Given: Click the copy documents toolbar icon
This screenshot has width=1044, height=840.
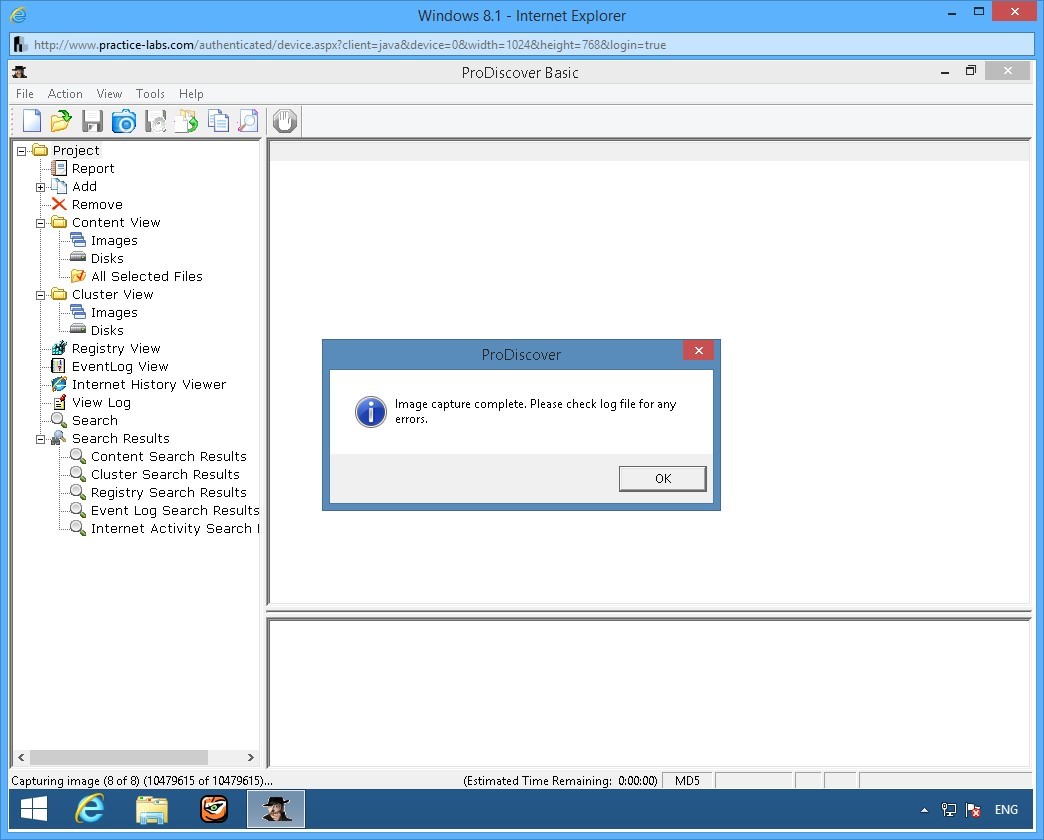Looking at the screenshot, I should pyautogui.click(x=217, y=121).
